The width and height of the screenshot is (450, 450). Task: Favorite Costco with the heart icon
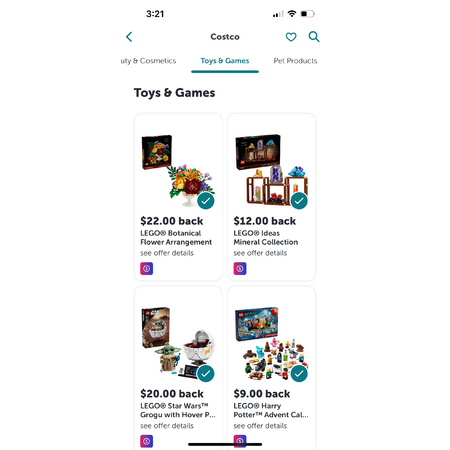click(291, 37)
